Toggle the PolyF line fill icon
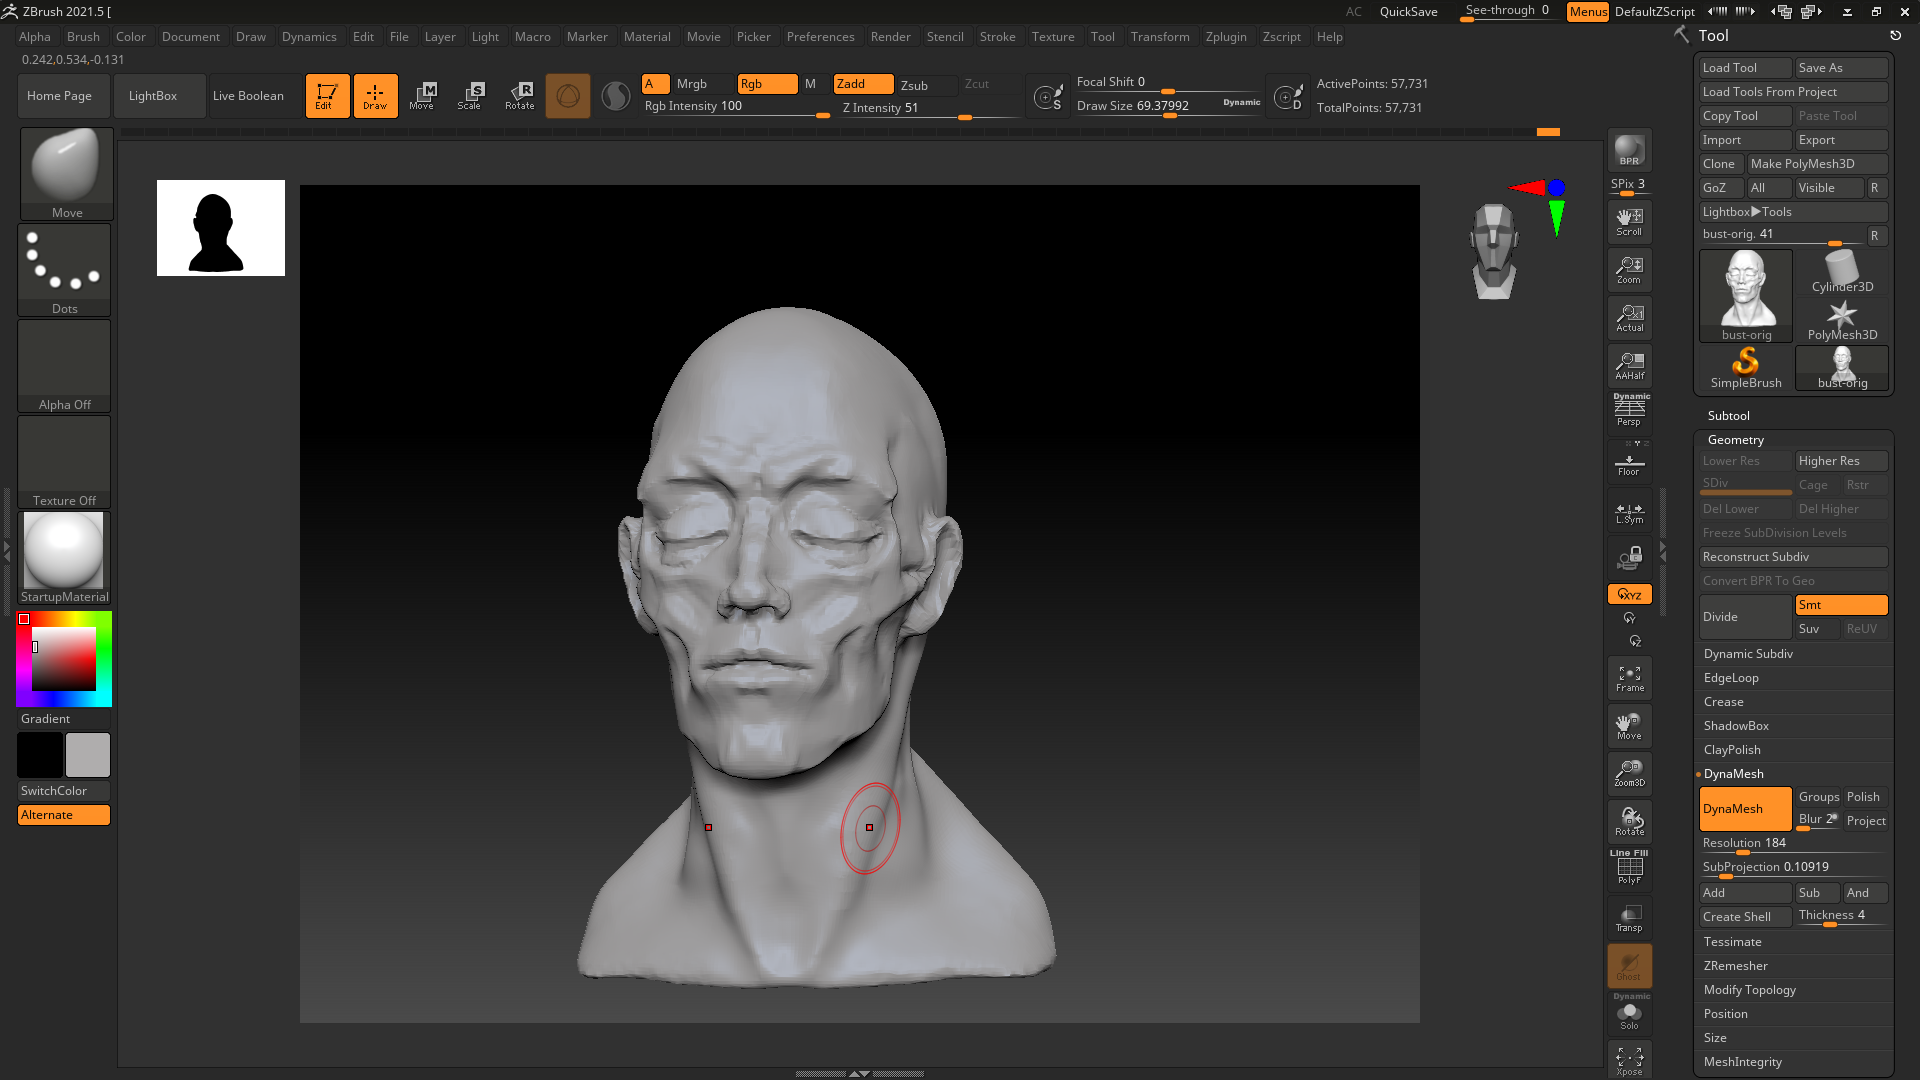 (1629, 868)
